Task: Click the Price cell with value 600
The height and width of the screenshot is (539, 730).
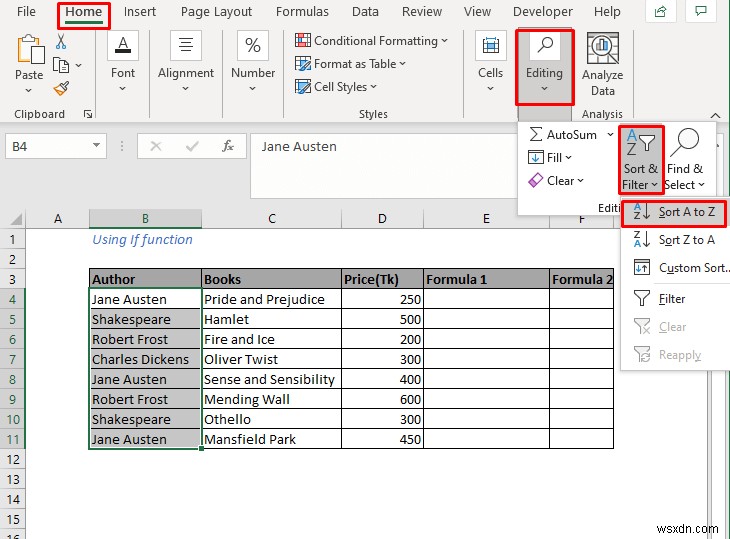Action: [382, 399]
